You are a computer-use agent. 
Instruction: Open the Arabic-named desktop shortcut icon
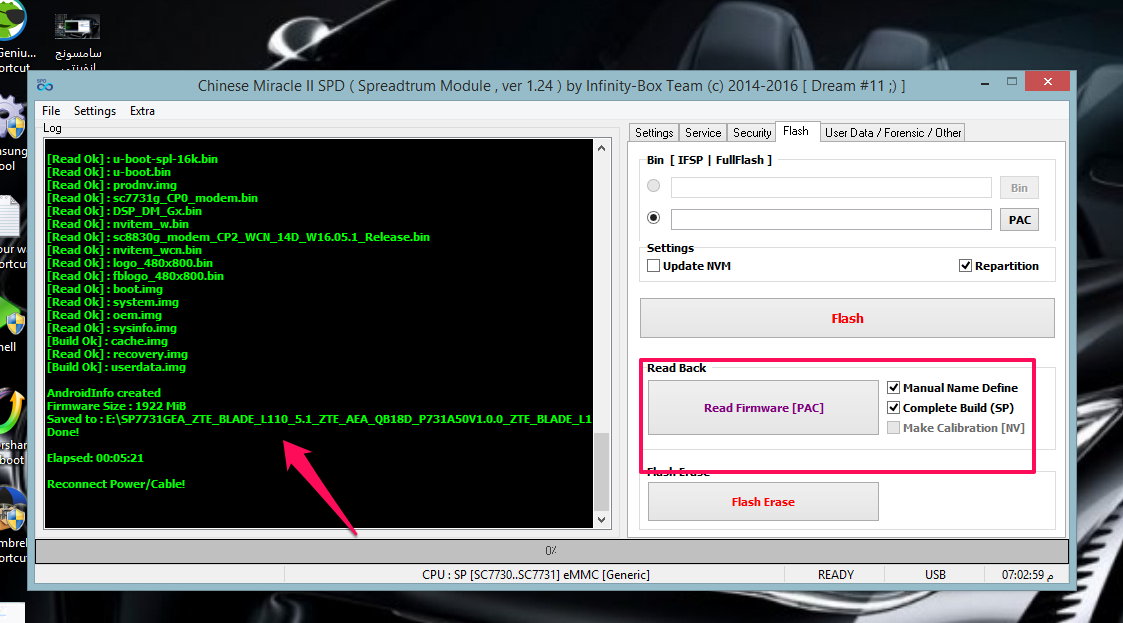pos(77,43)
